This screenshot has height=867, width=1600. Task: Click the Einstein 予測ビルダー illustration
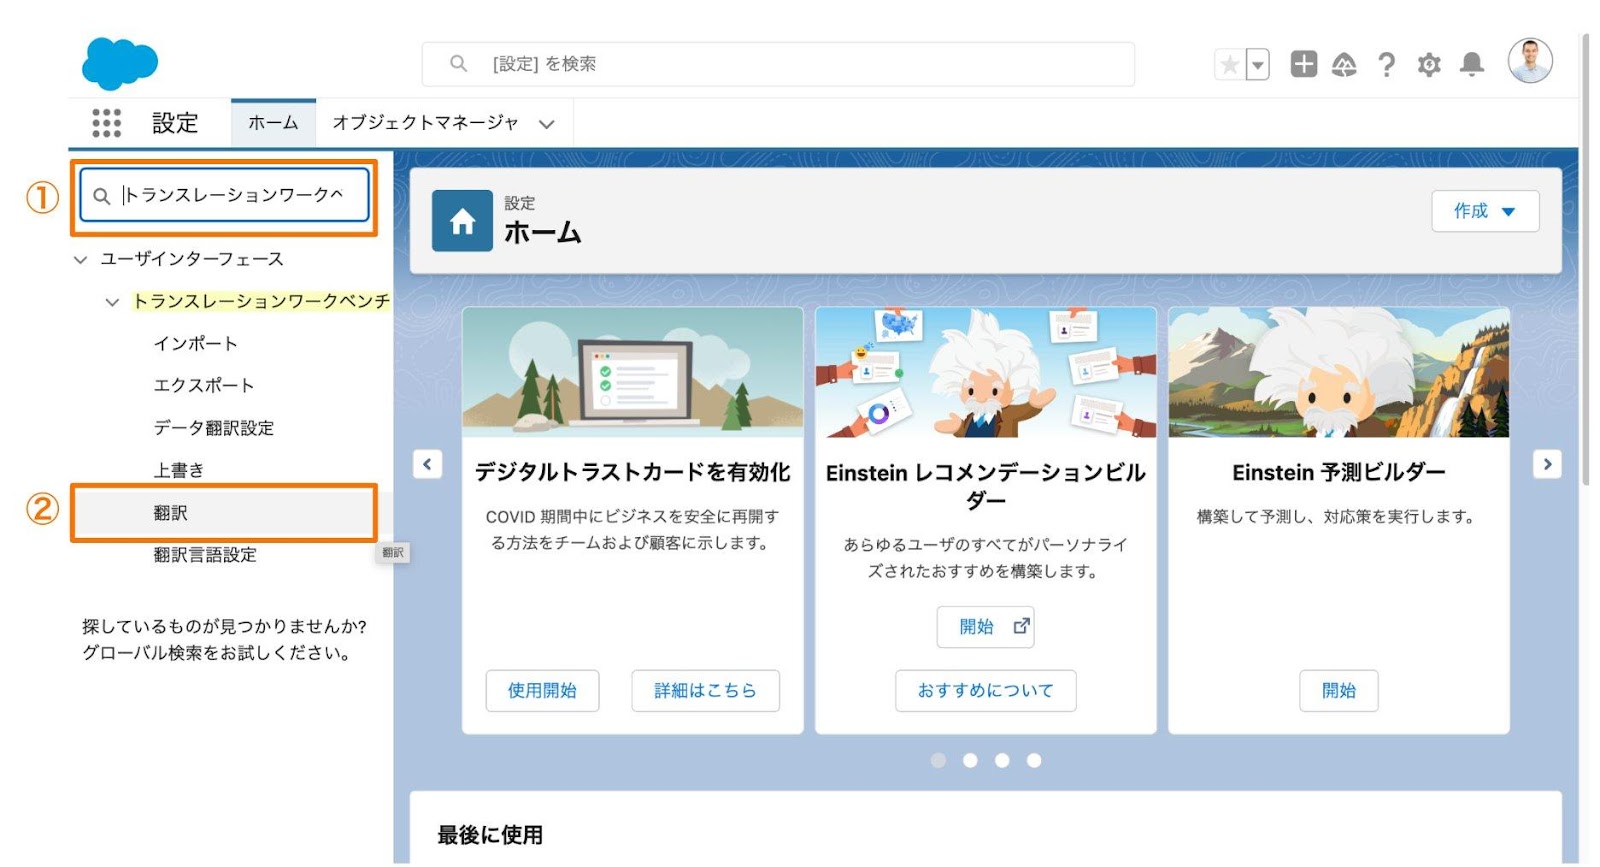1339,372
